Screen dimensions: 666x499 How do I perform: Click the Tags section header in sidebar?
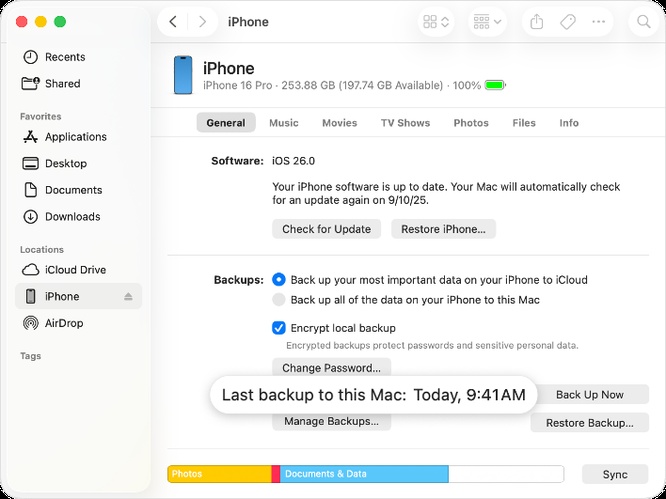click(31, 356)
